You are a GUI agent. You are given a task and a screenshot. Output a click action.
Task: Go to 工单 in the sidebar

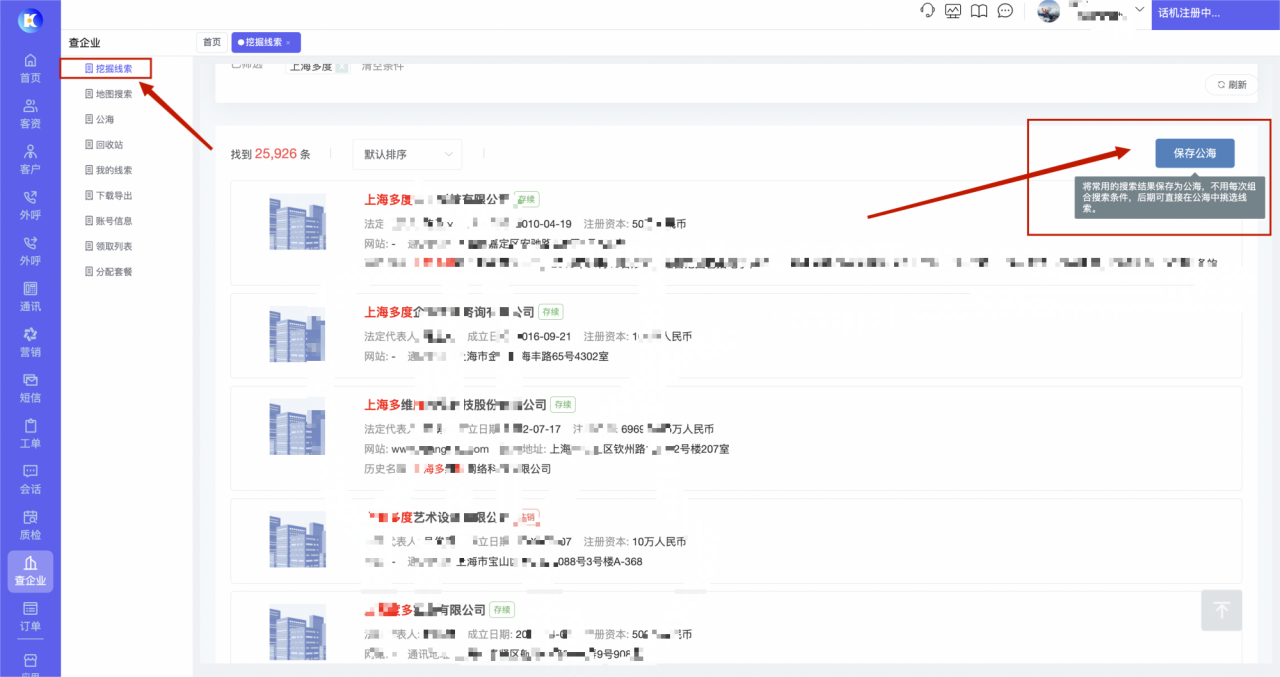(x=30, y=434)
